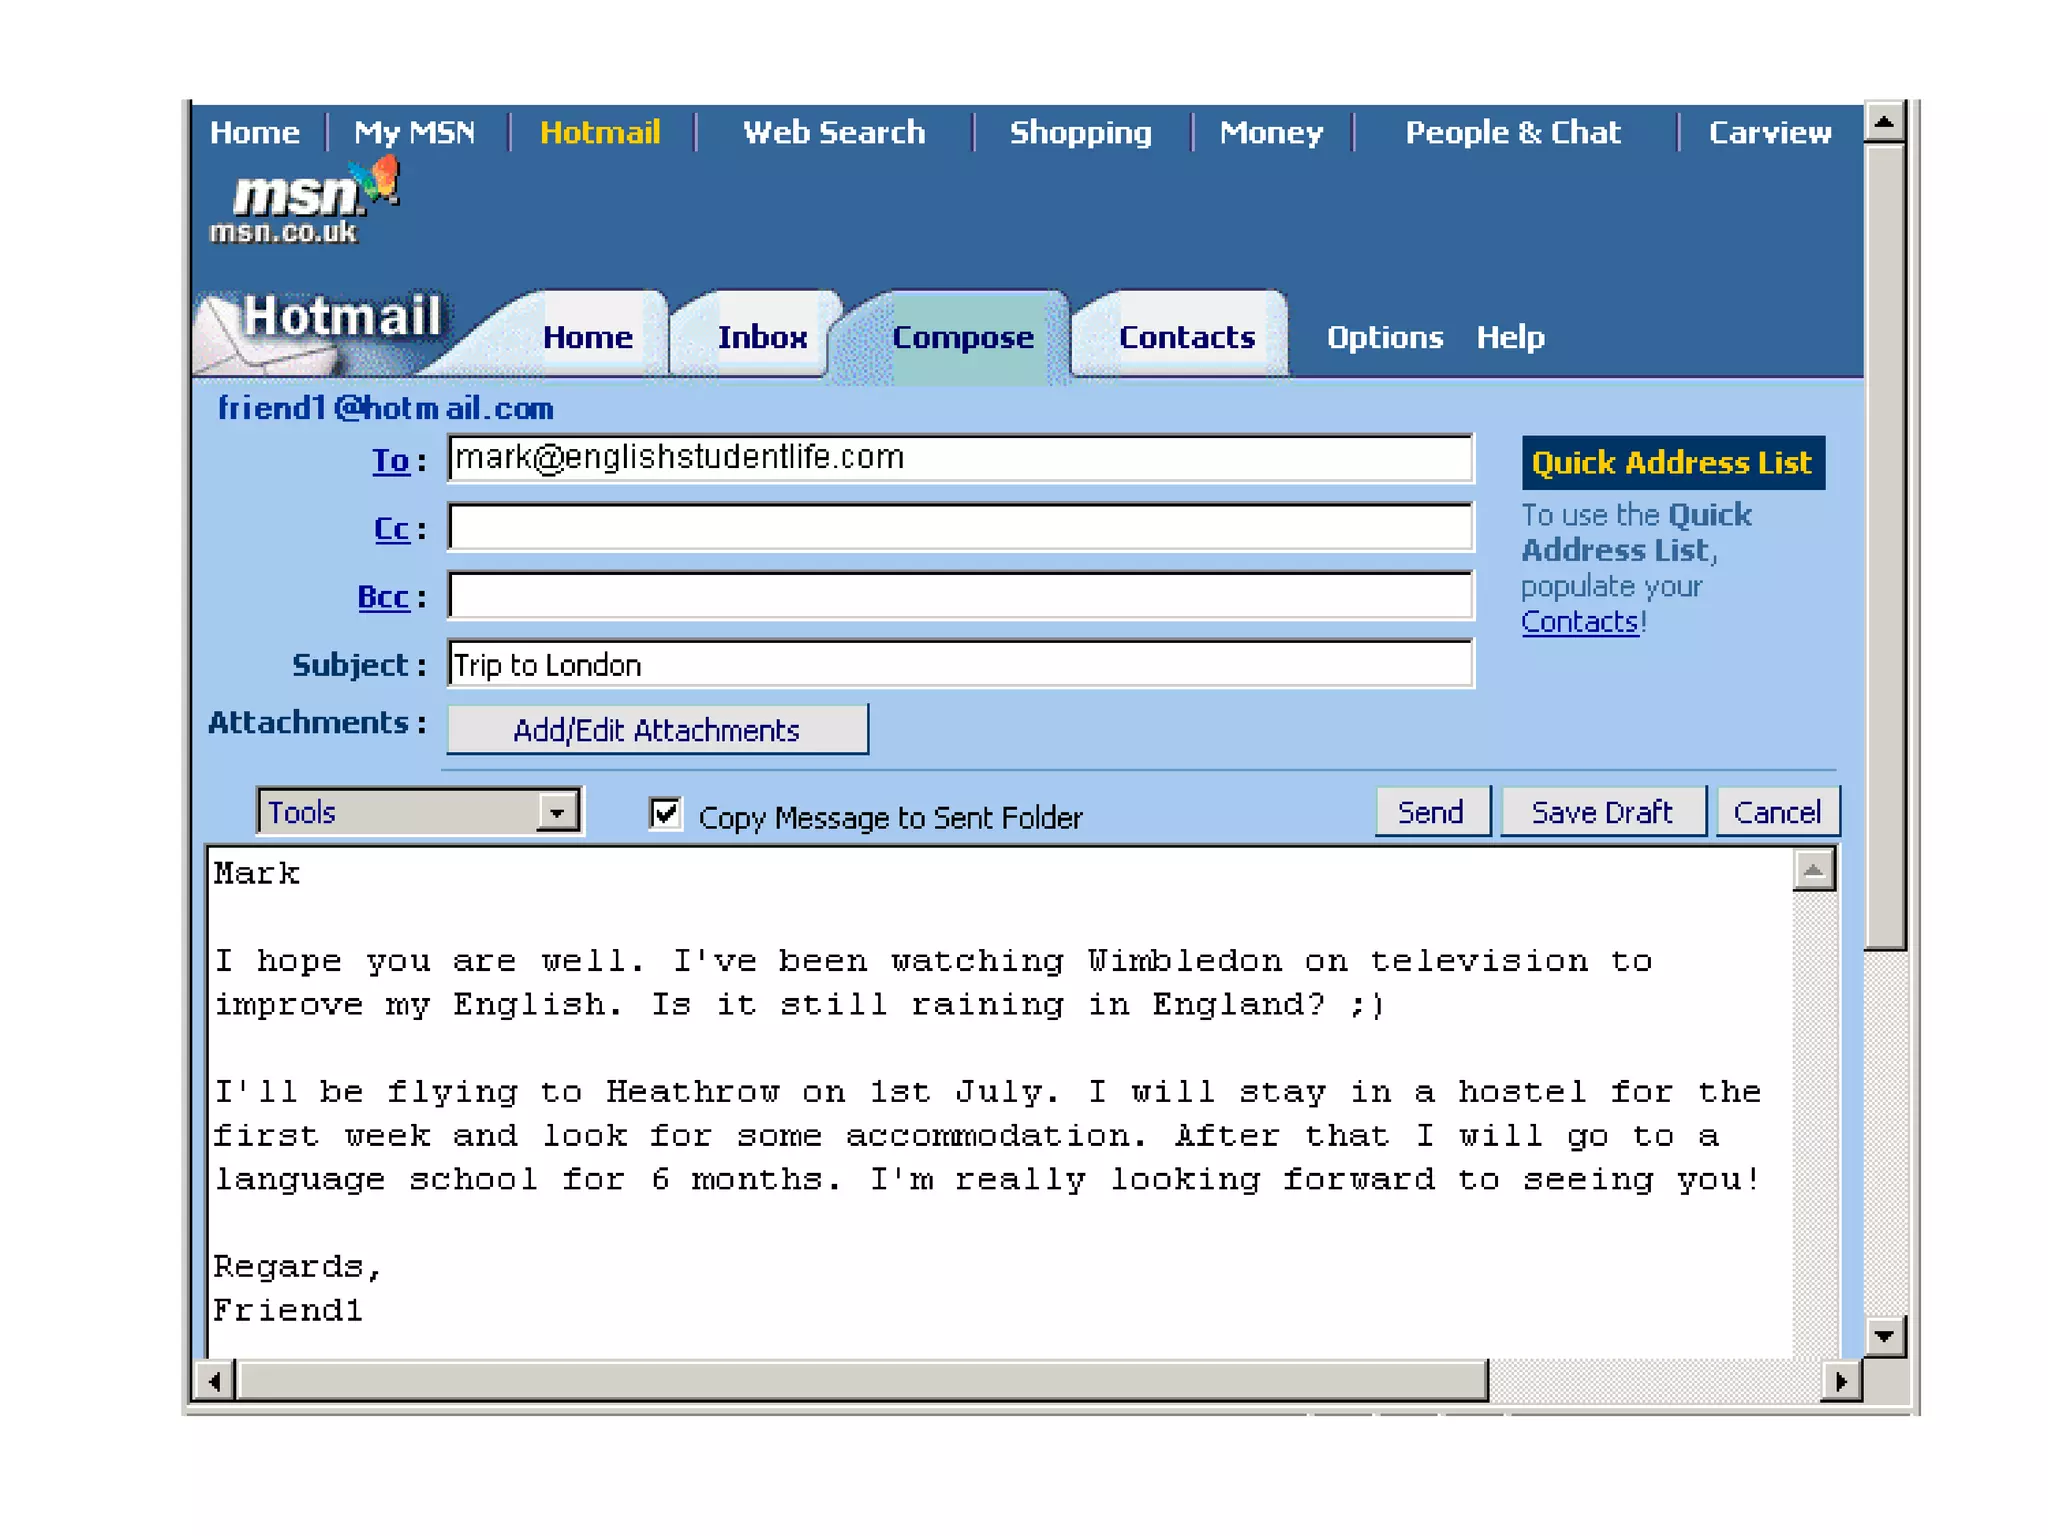Click 'Mark' greeting line in message
The image size is (2048, 1536).
coord(256,873)
